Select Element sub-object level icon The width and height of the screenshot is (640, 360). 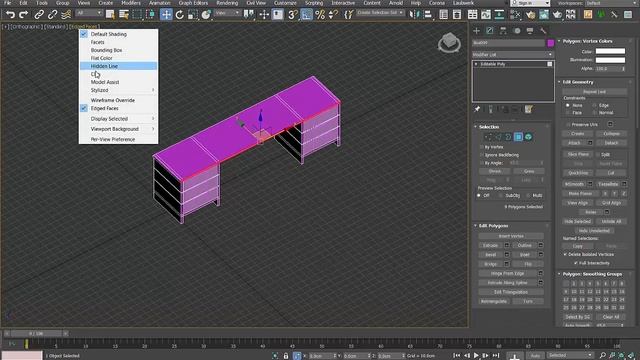[528, 137]
